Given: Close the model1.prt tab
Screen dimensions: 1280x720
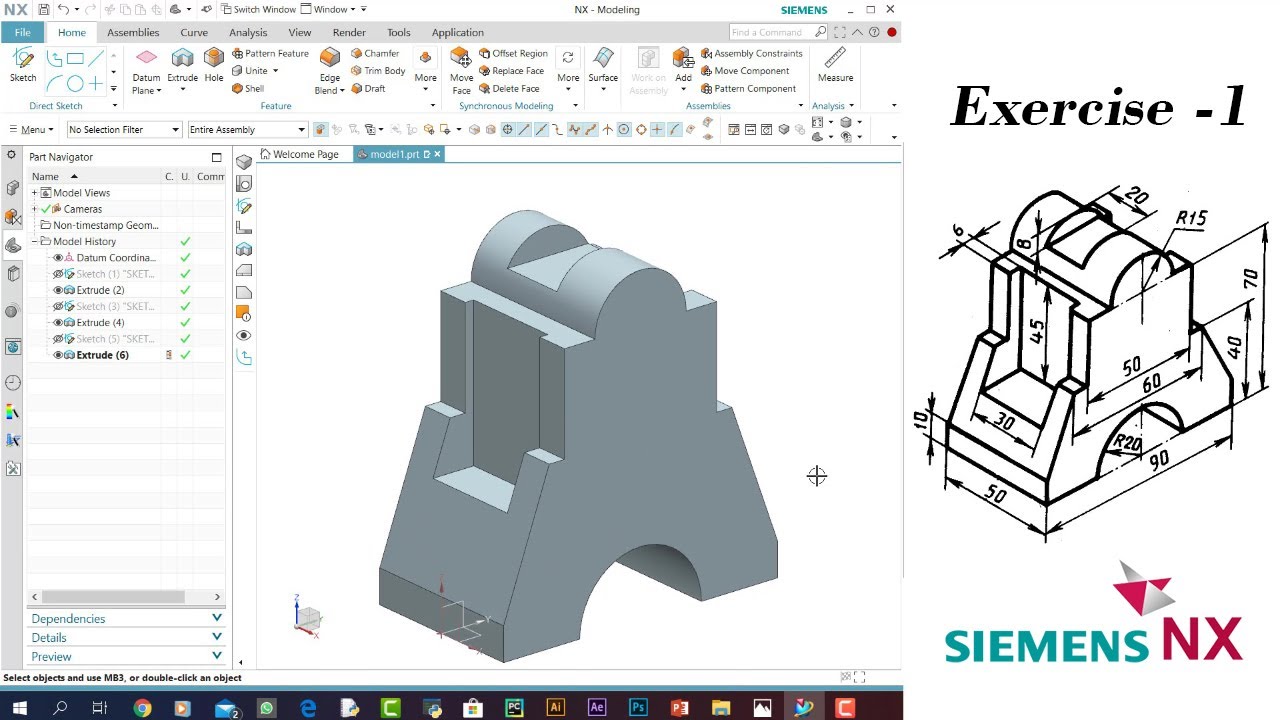Looking at the screenshot, I should point(437,155).
